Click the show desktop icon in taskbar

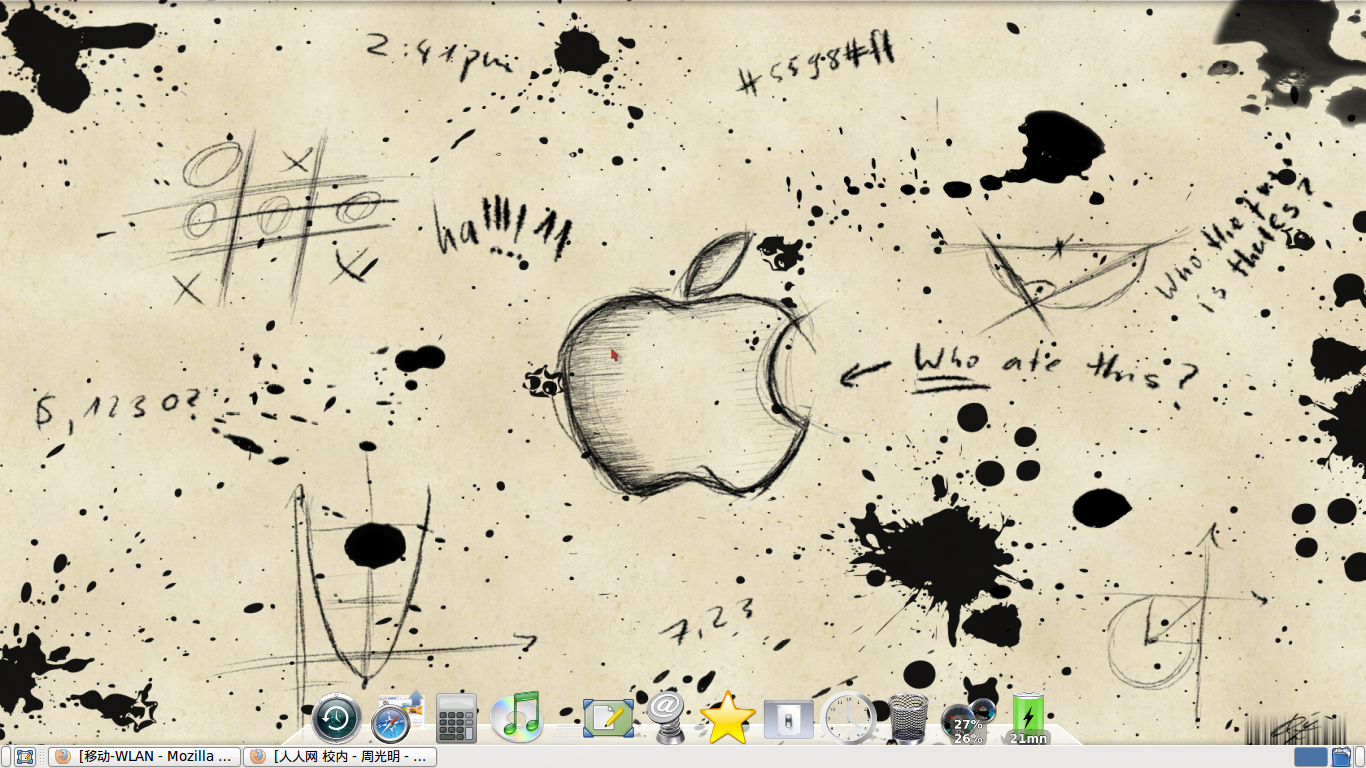(25, 757)
